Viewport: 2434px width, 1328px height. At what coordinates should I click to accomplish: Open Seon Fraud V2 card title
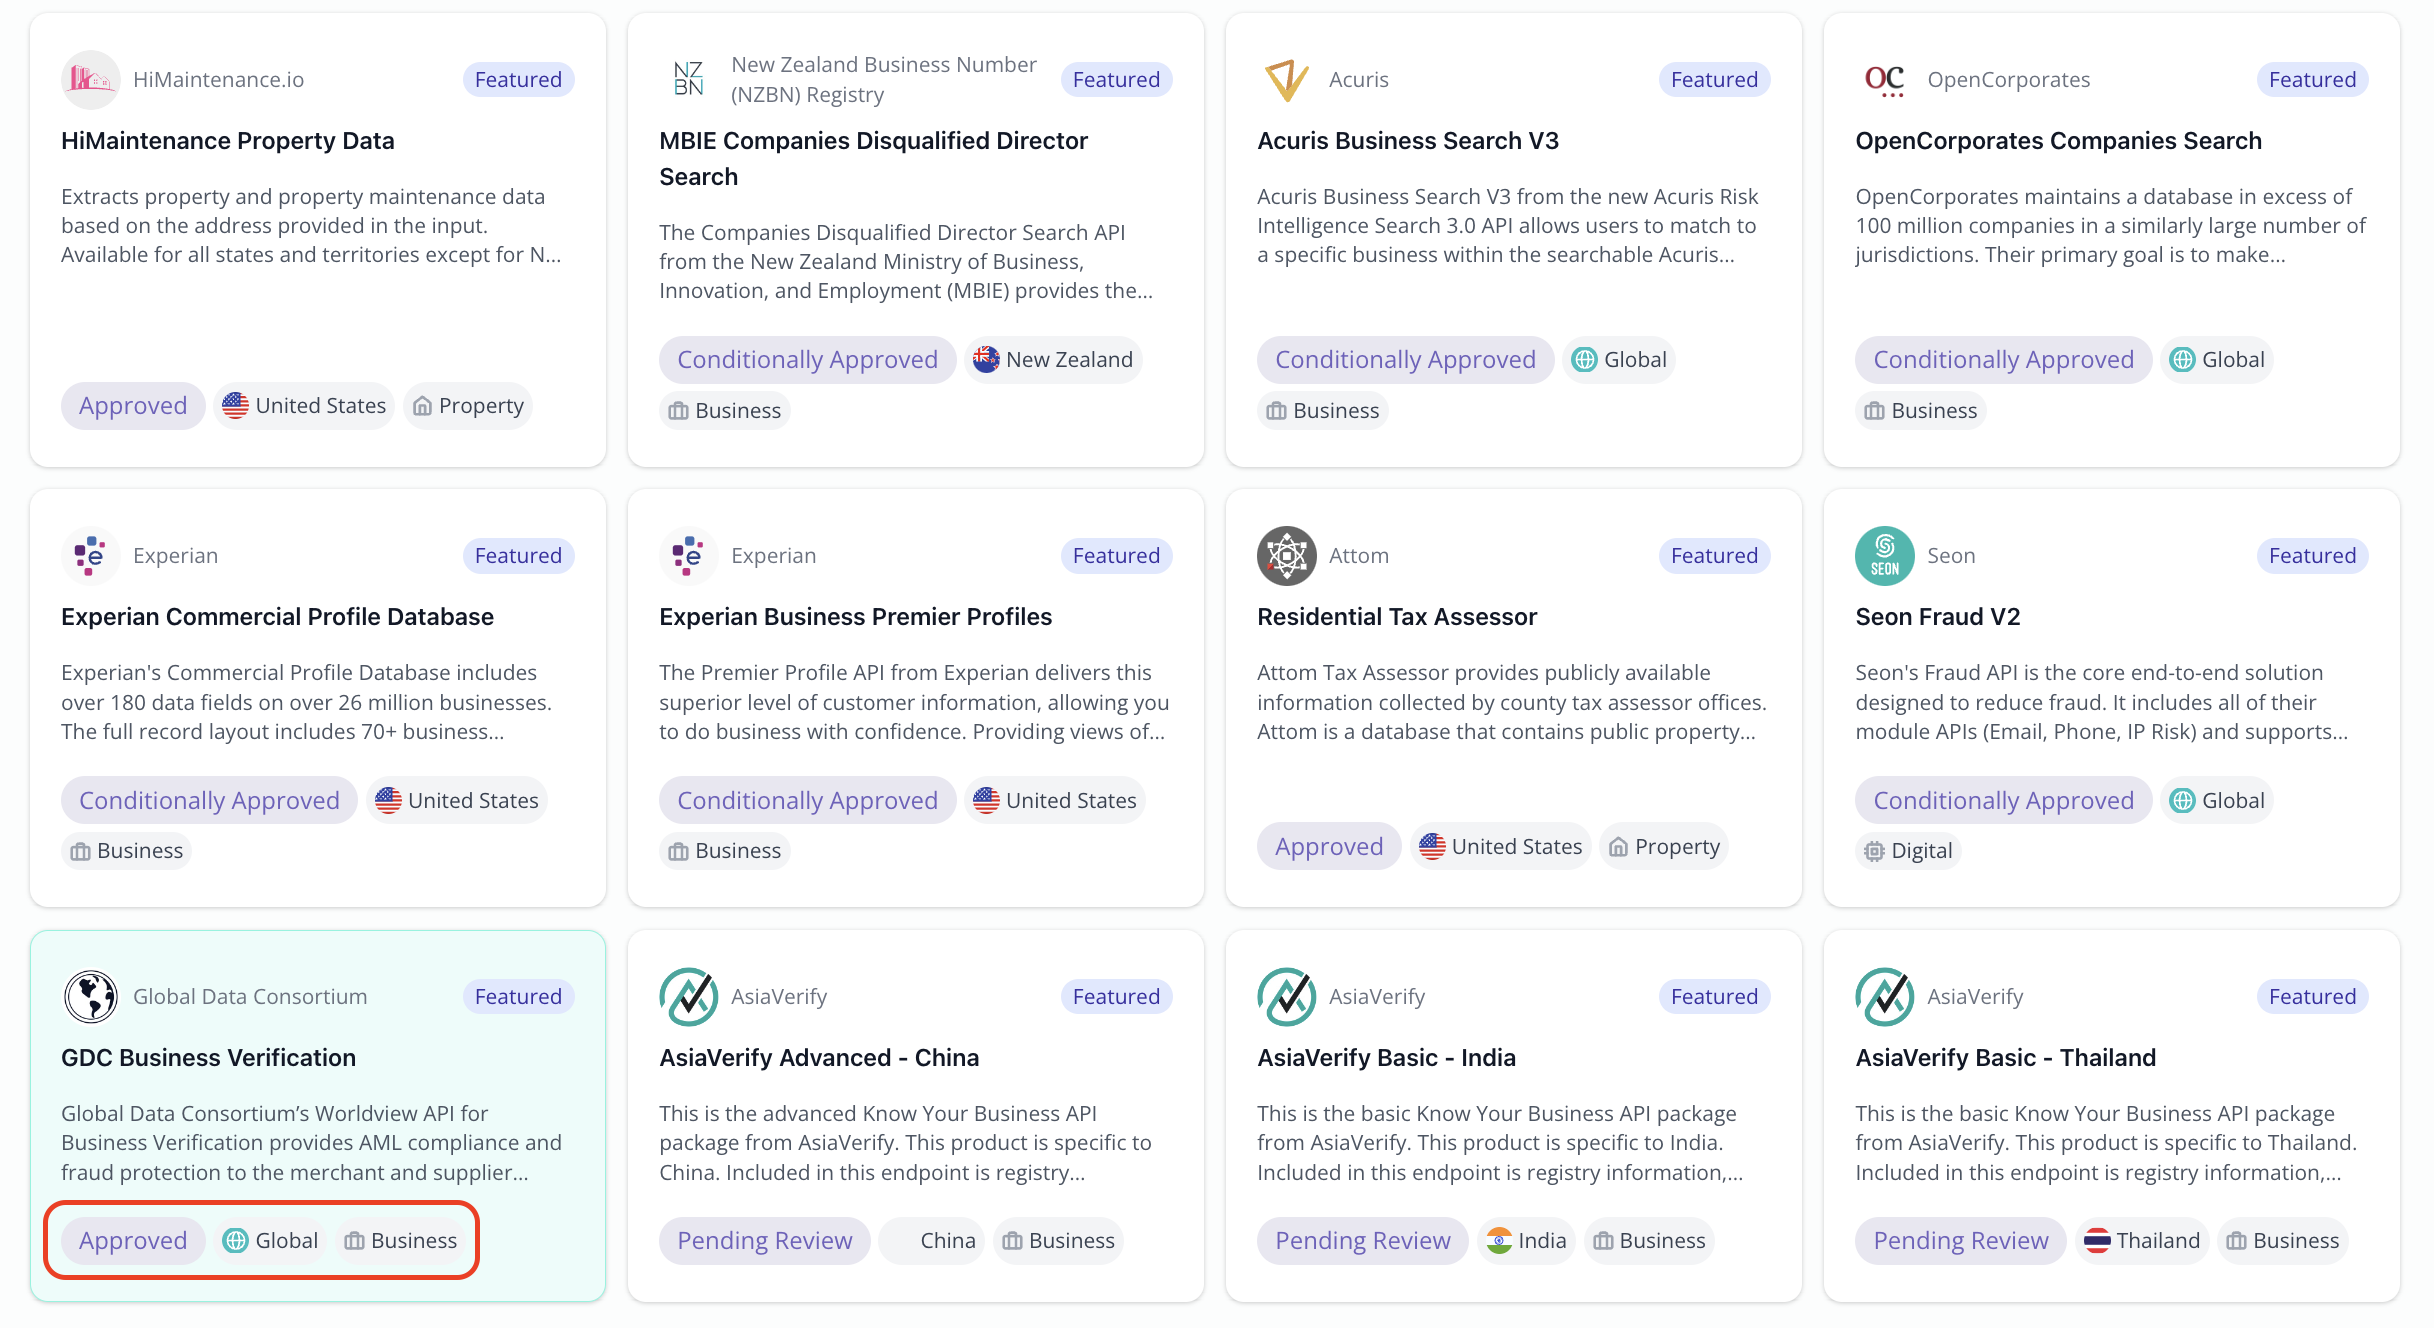tap(1938, 617)
